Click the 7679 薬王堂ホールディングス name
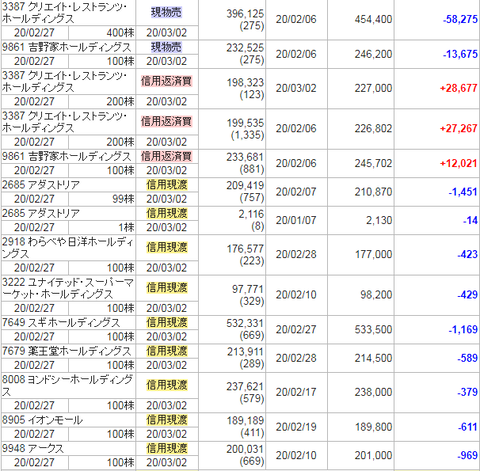 [x=66, y=351]
